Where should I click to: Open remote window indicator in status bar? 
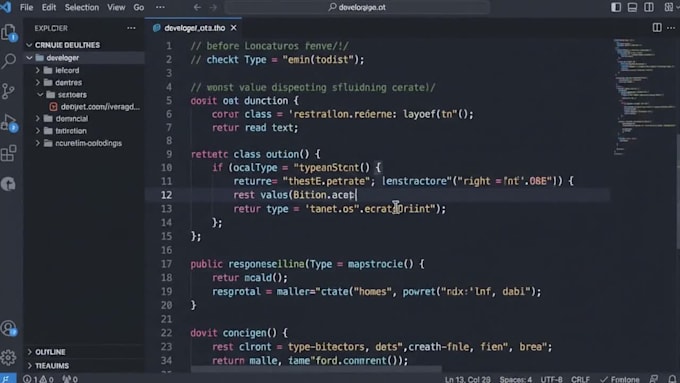(x=8, y=379)
